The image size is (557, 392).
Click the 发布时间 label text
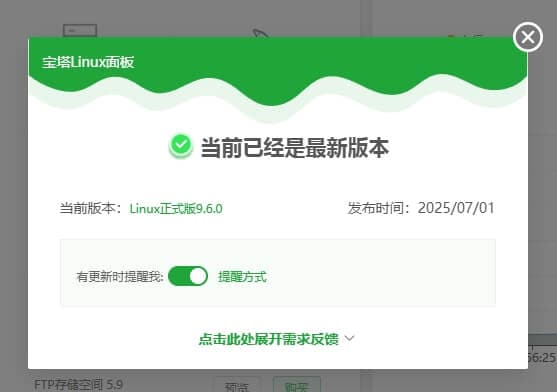click(x=379, y=208)
